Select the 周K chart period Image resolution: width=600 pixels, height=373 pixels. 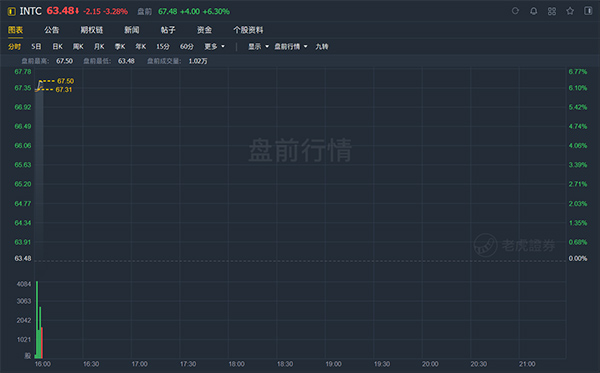point(78,46)
